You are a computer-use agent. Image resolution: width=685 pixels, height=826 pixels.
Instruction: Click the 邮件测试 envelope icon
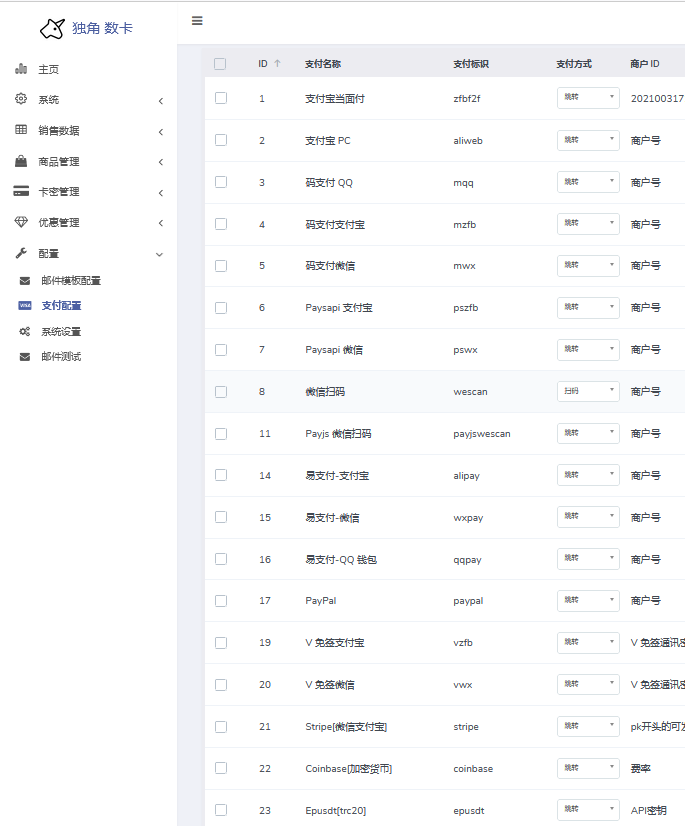point(25,357)
